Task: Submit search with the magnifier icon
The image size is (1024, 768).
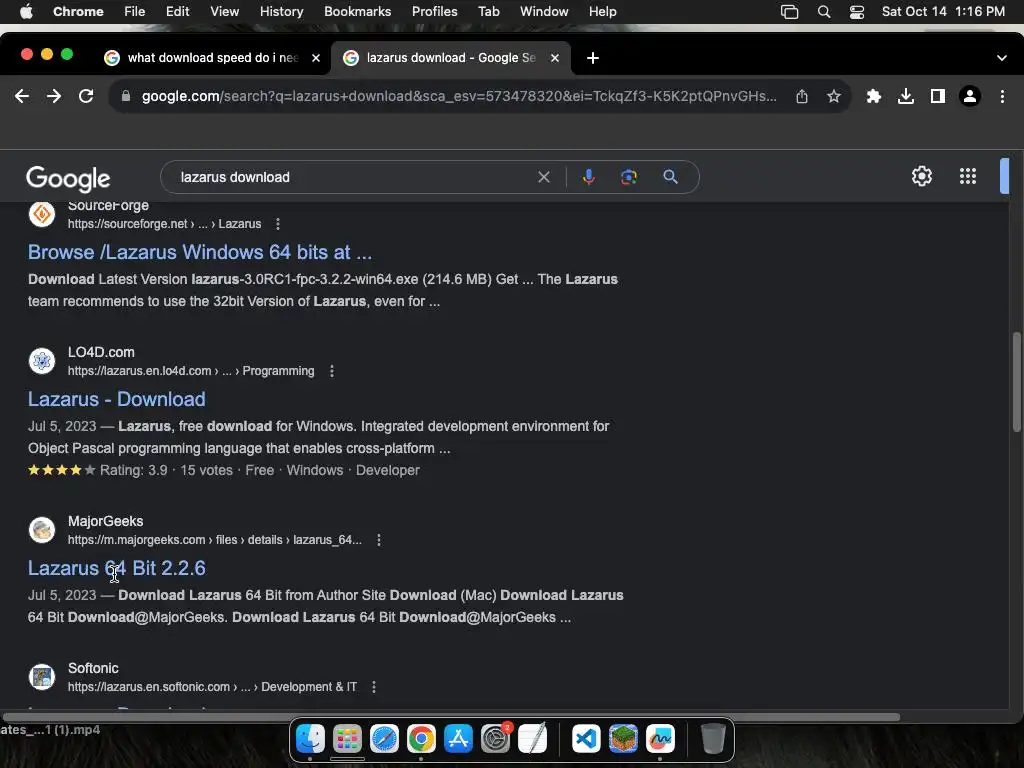Action: click(x=670, y=177)
